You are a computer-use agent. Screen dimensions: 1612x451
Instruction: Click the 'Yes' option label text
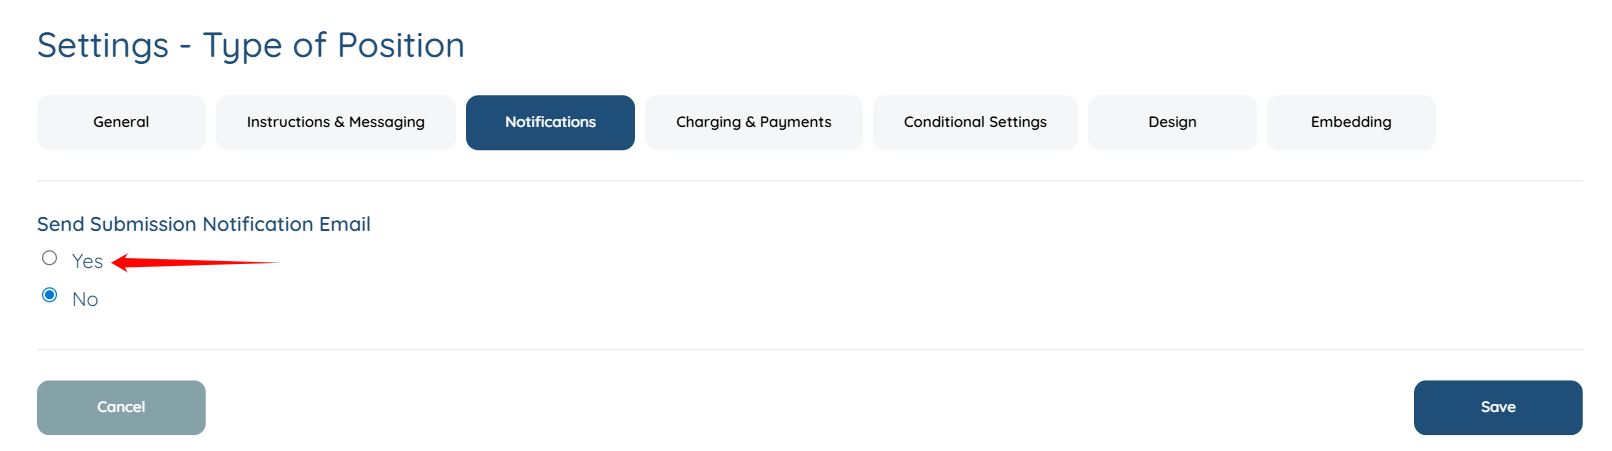tap(87, 261)
